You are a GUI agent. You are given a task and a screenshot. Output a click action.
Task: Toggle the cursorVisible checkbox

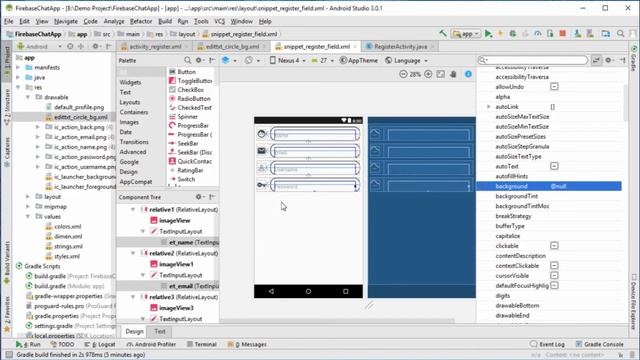[554, 276]
